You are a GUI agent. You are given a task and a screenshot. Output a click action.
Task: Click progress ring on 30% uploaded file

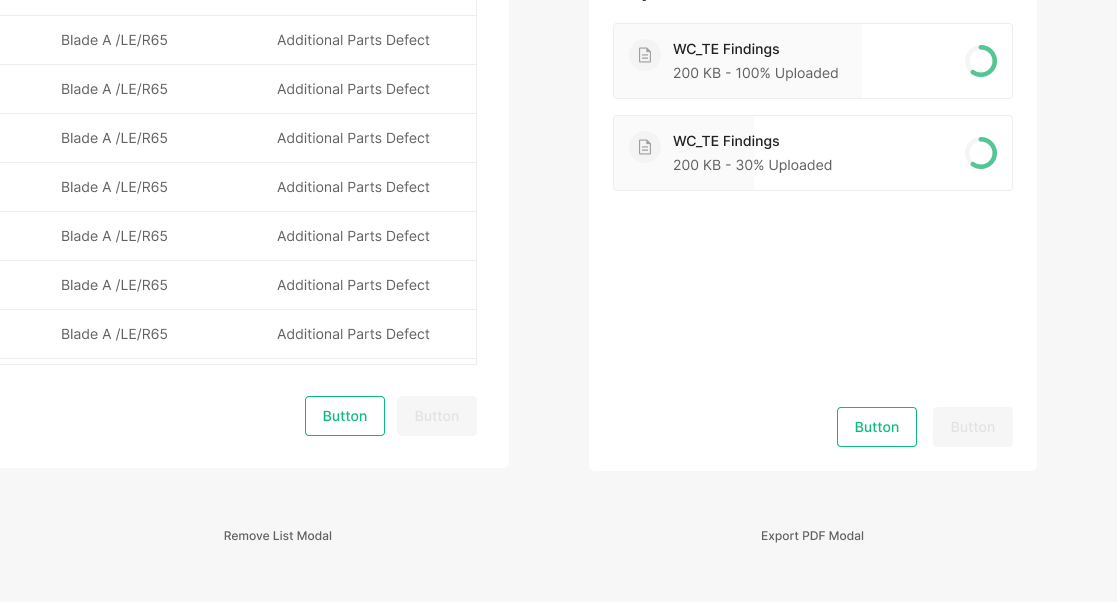(x=981, y=153)
